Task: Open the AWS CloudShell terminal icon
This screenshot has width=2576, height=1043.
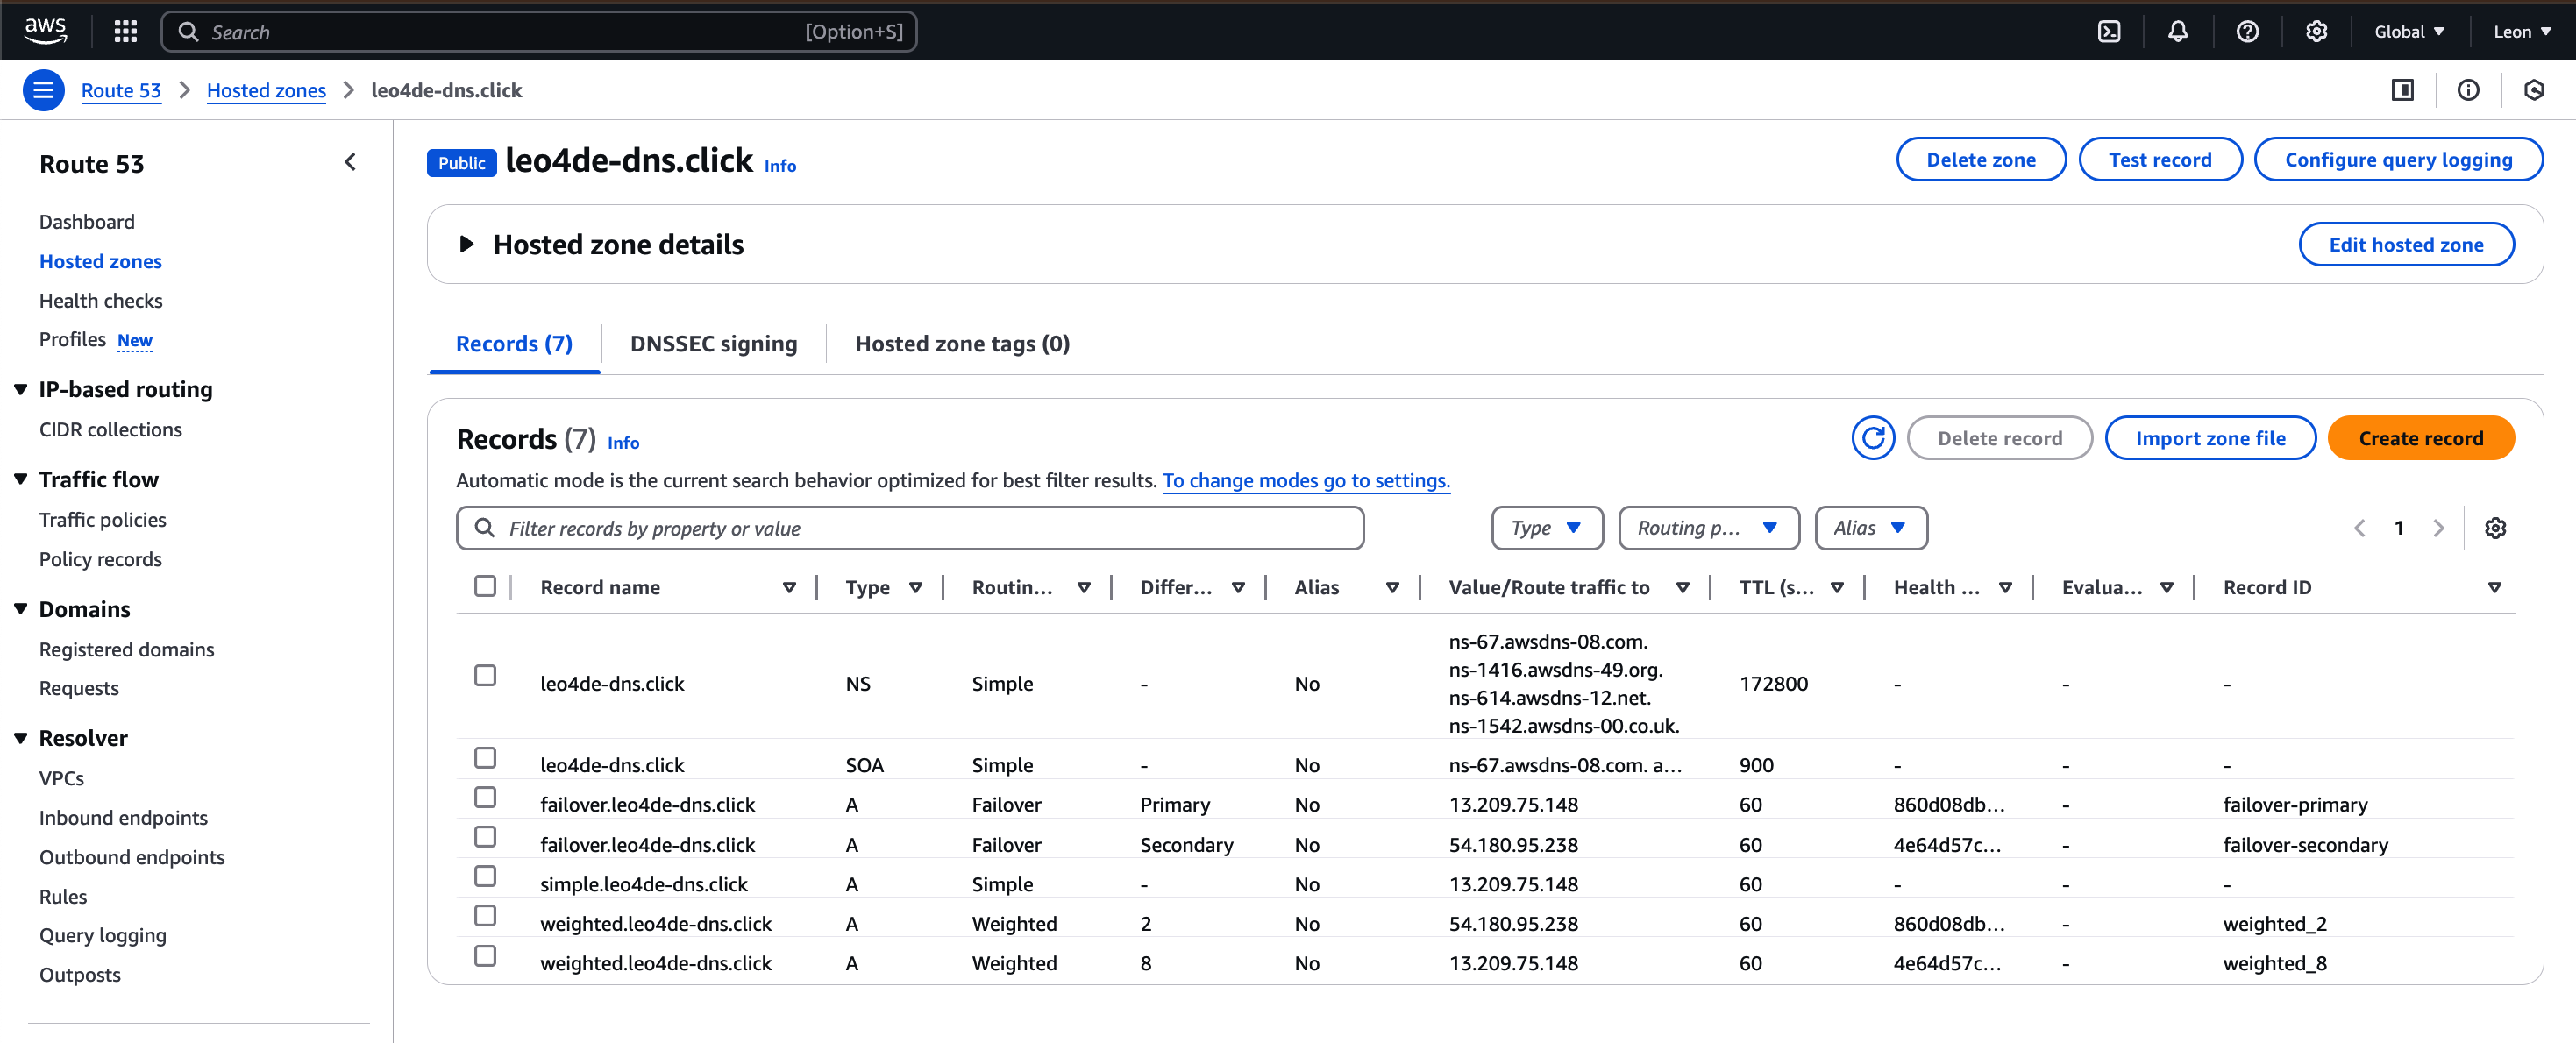Action: (x=2108, y=32)
